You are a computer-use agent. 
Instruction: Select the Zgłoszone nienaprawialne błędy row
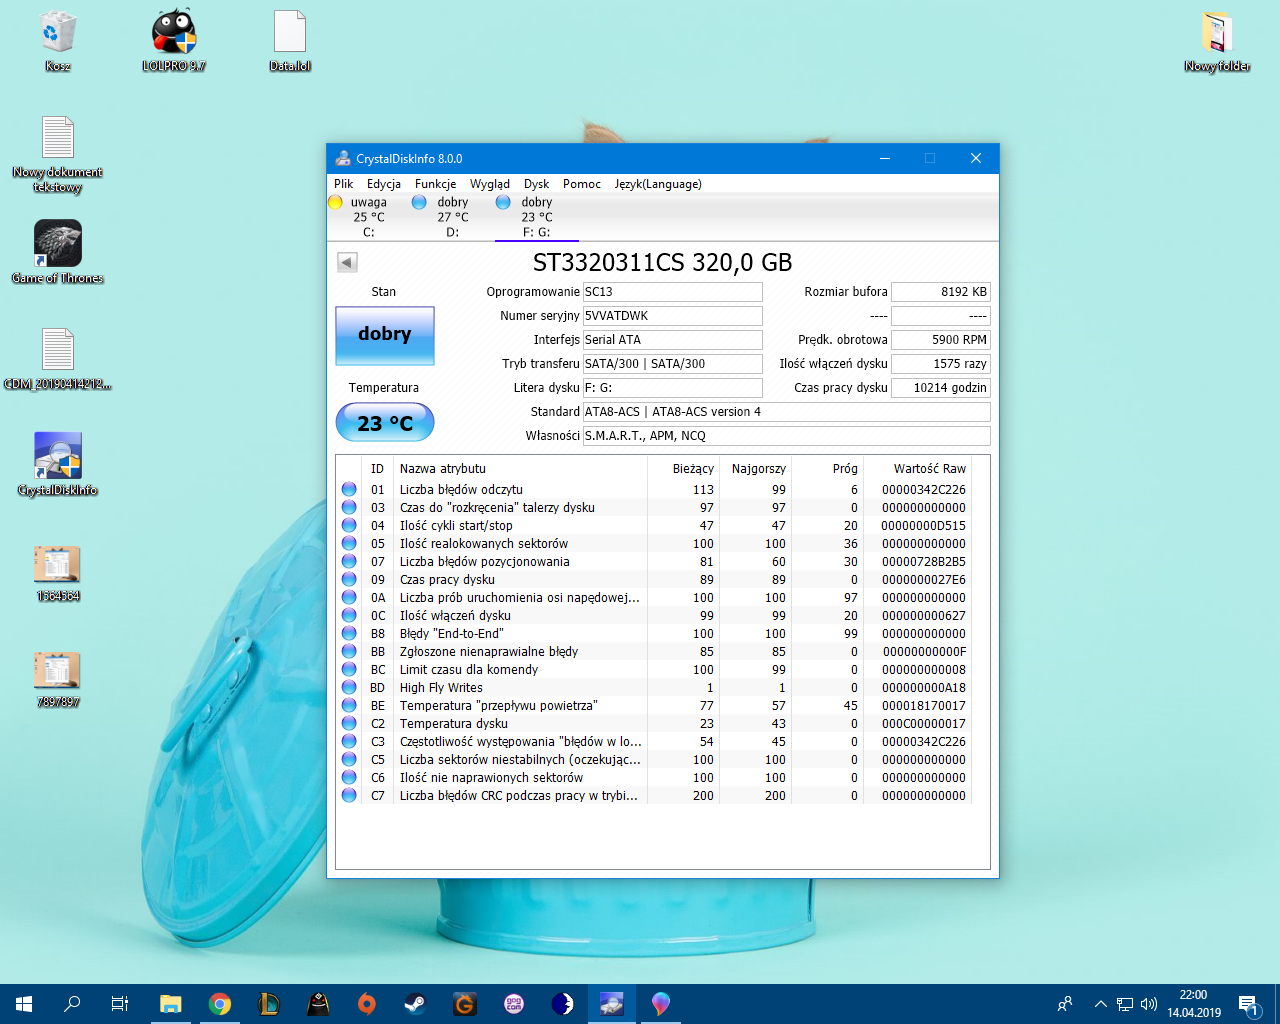pyautogui.click(x=654, y=652)
